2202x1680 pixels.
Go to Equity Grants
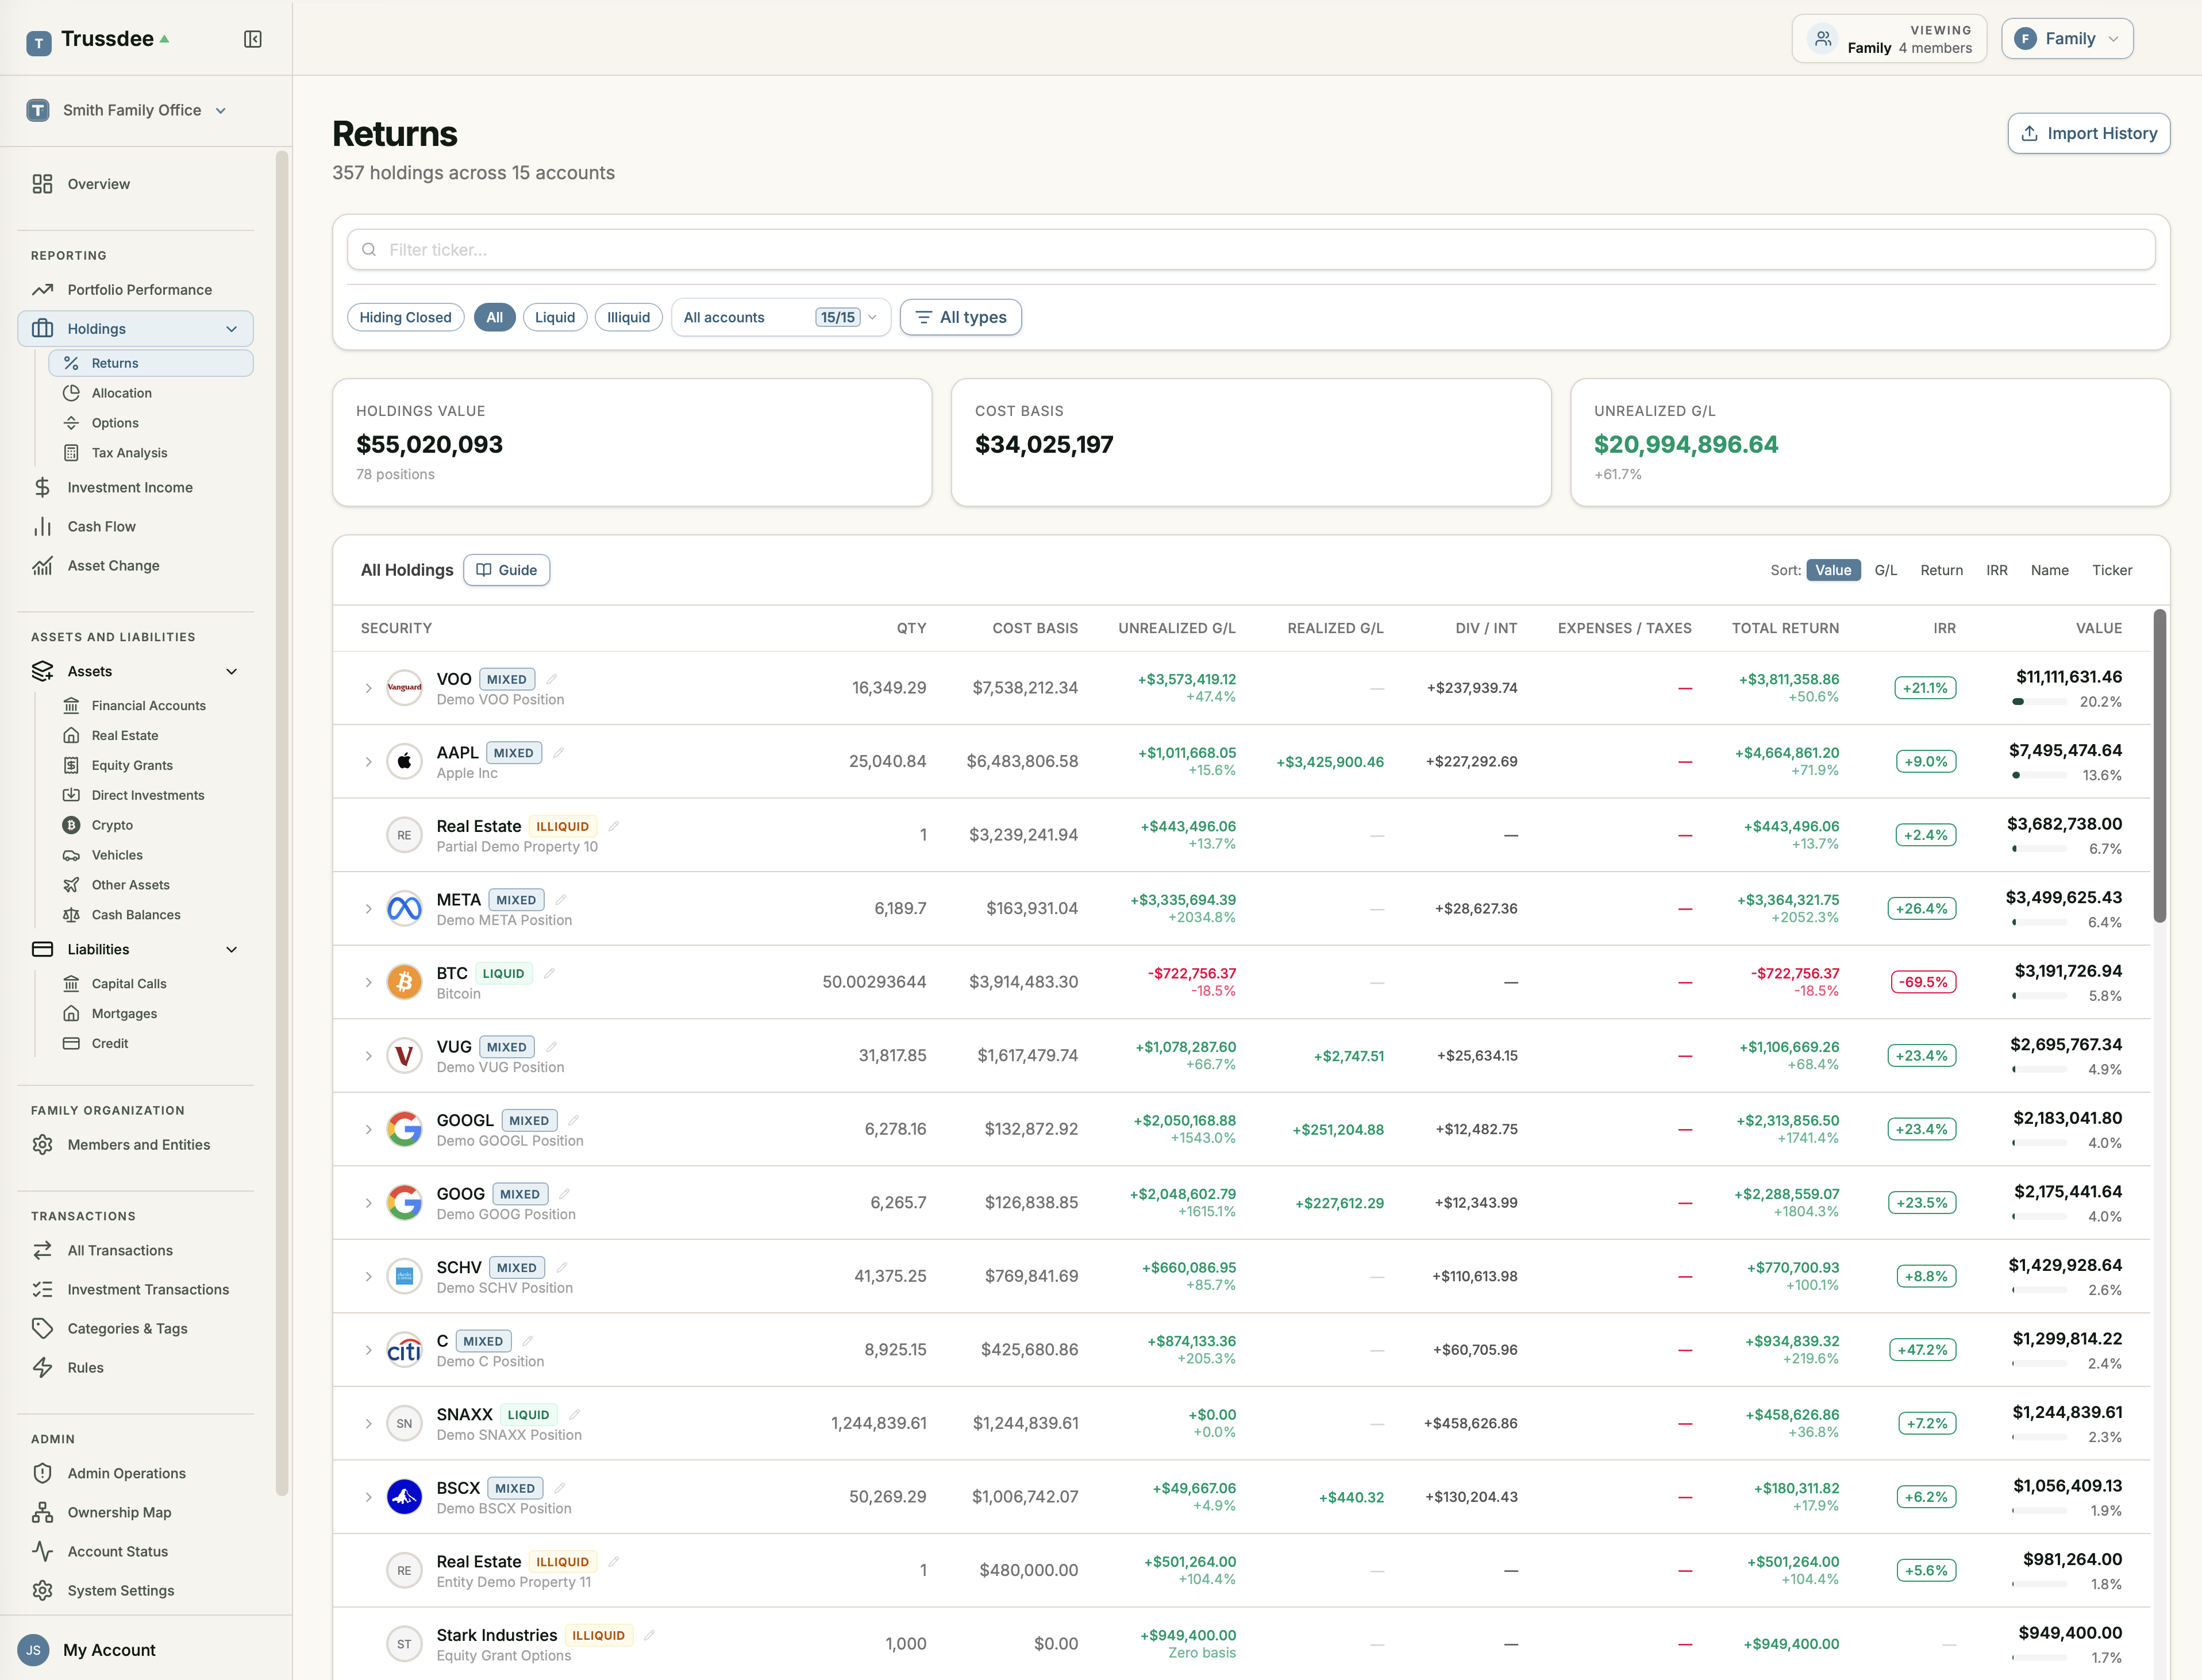[x=132, y=765]
